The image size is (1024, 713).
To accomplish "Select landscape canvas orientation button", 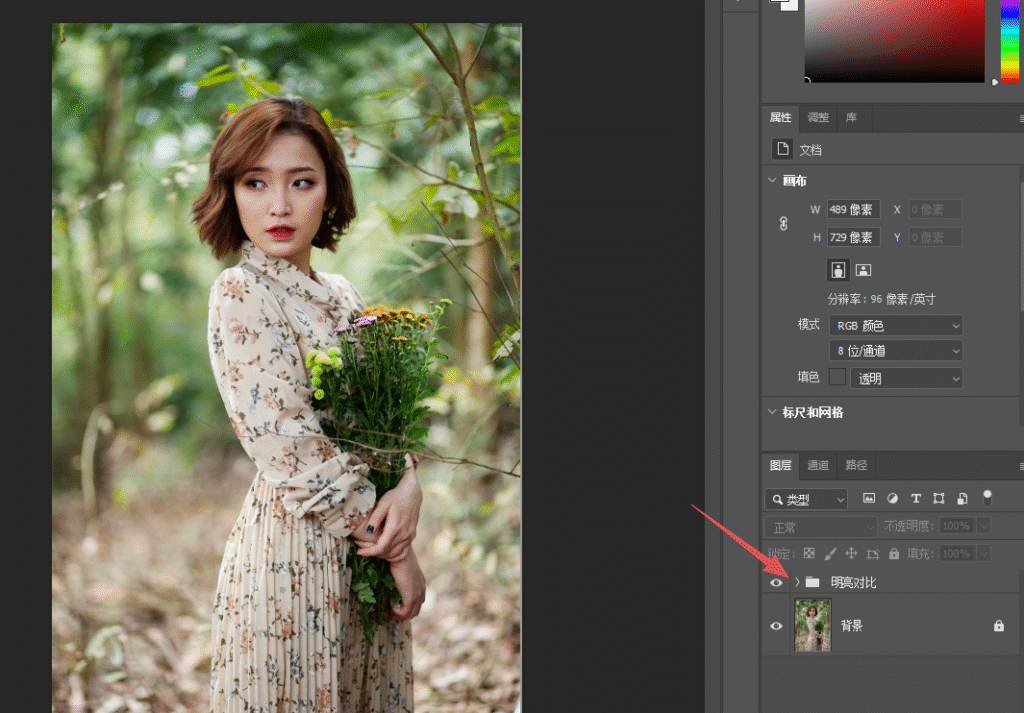I will (863, 270).
